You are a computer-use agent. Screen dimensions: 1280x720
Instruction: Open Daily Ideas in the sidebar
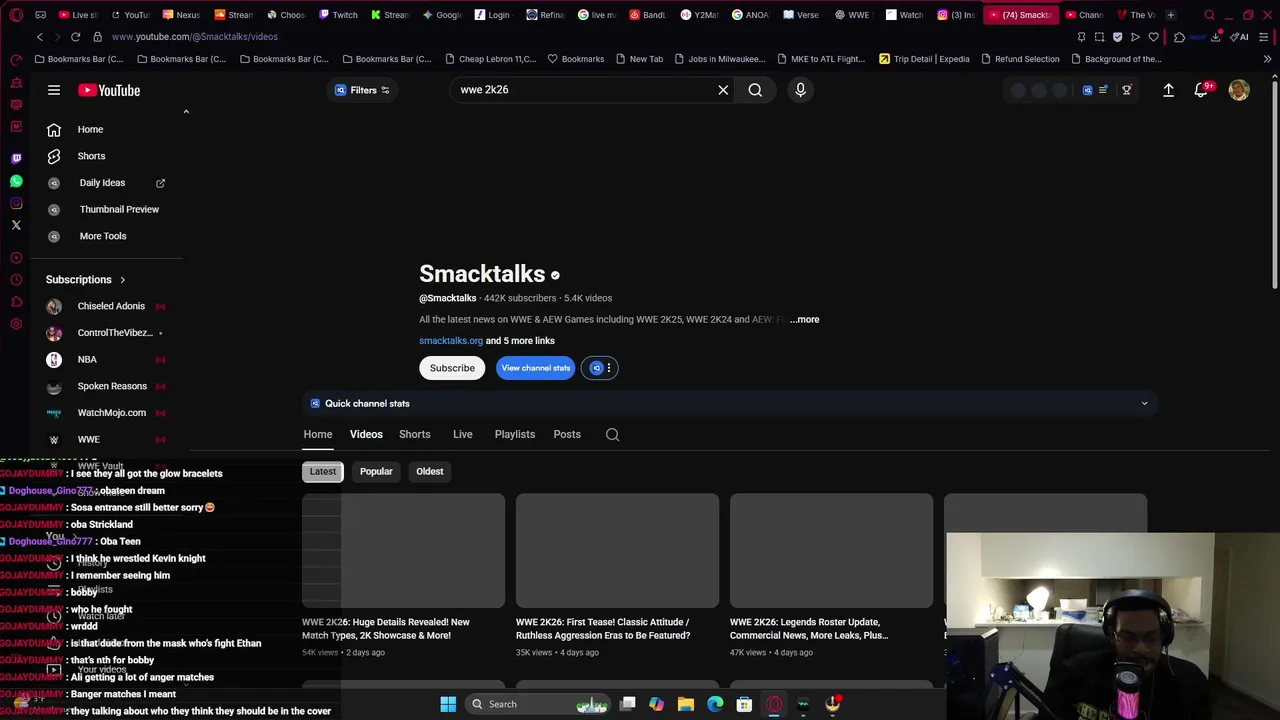pyautogui.click(x=102, y=183)
